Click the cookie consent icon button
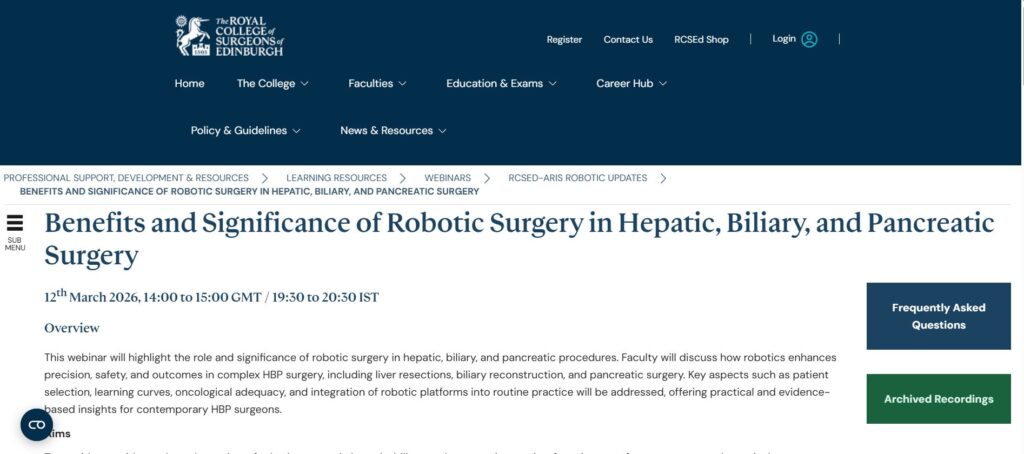 pyautogui.click(x=37, y=425)
